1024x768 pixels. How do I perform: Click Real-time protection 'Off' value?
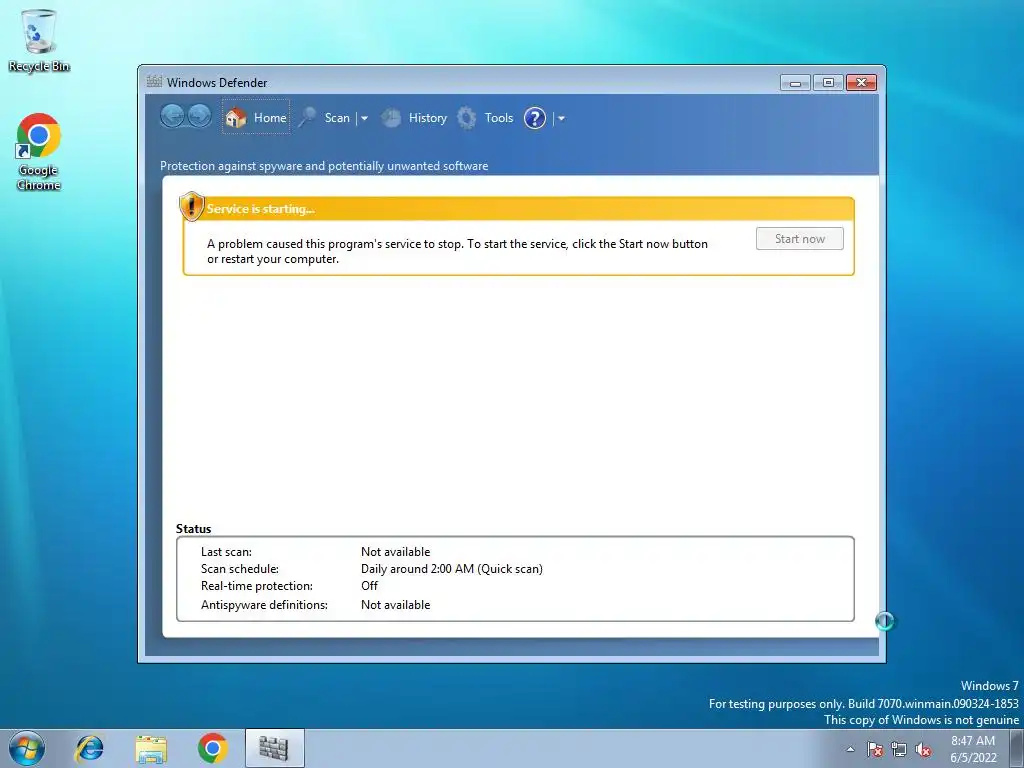click(370, 586)
